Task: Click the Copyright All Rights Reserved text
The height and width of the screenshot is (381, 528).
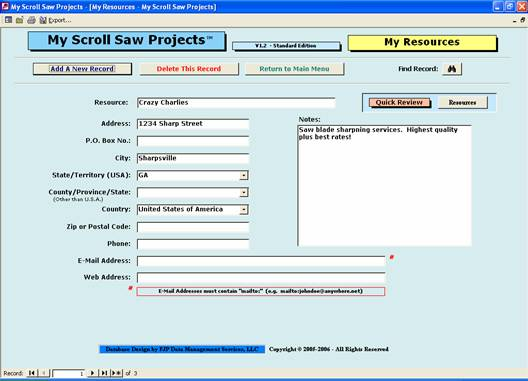Action: [x=329, y=349]
